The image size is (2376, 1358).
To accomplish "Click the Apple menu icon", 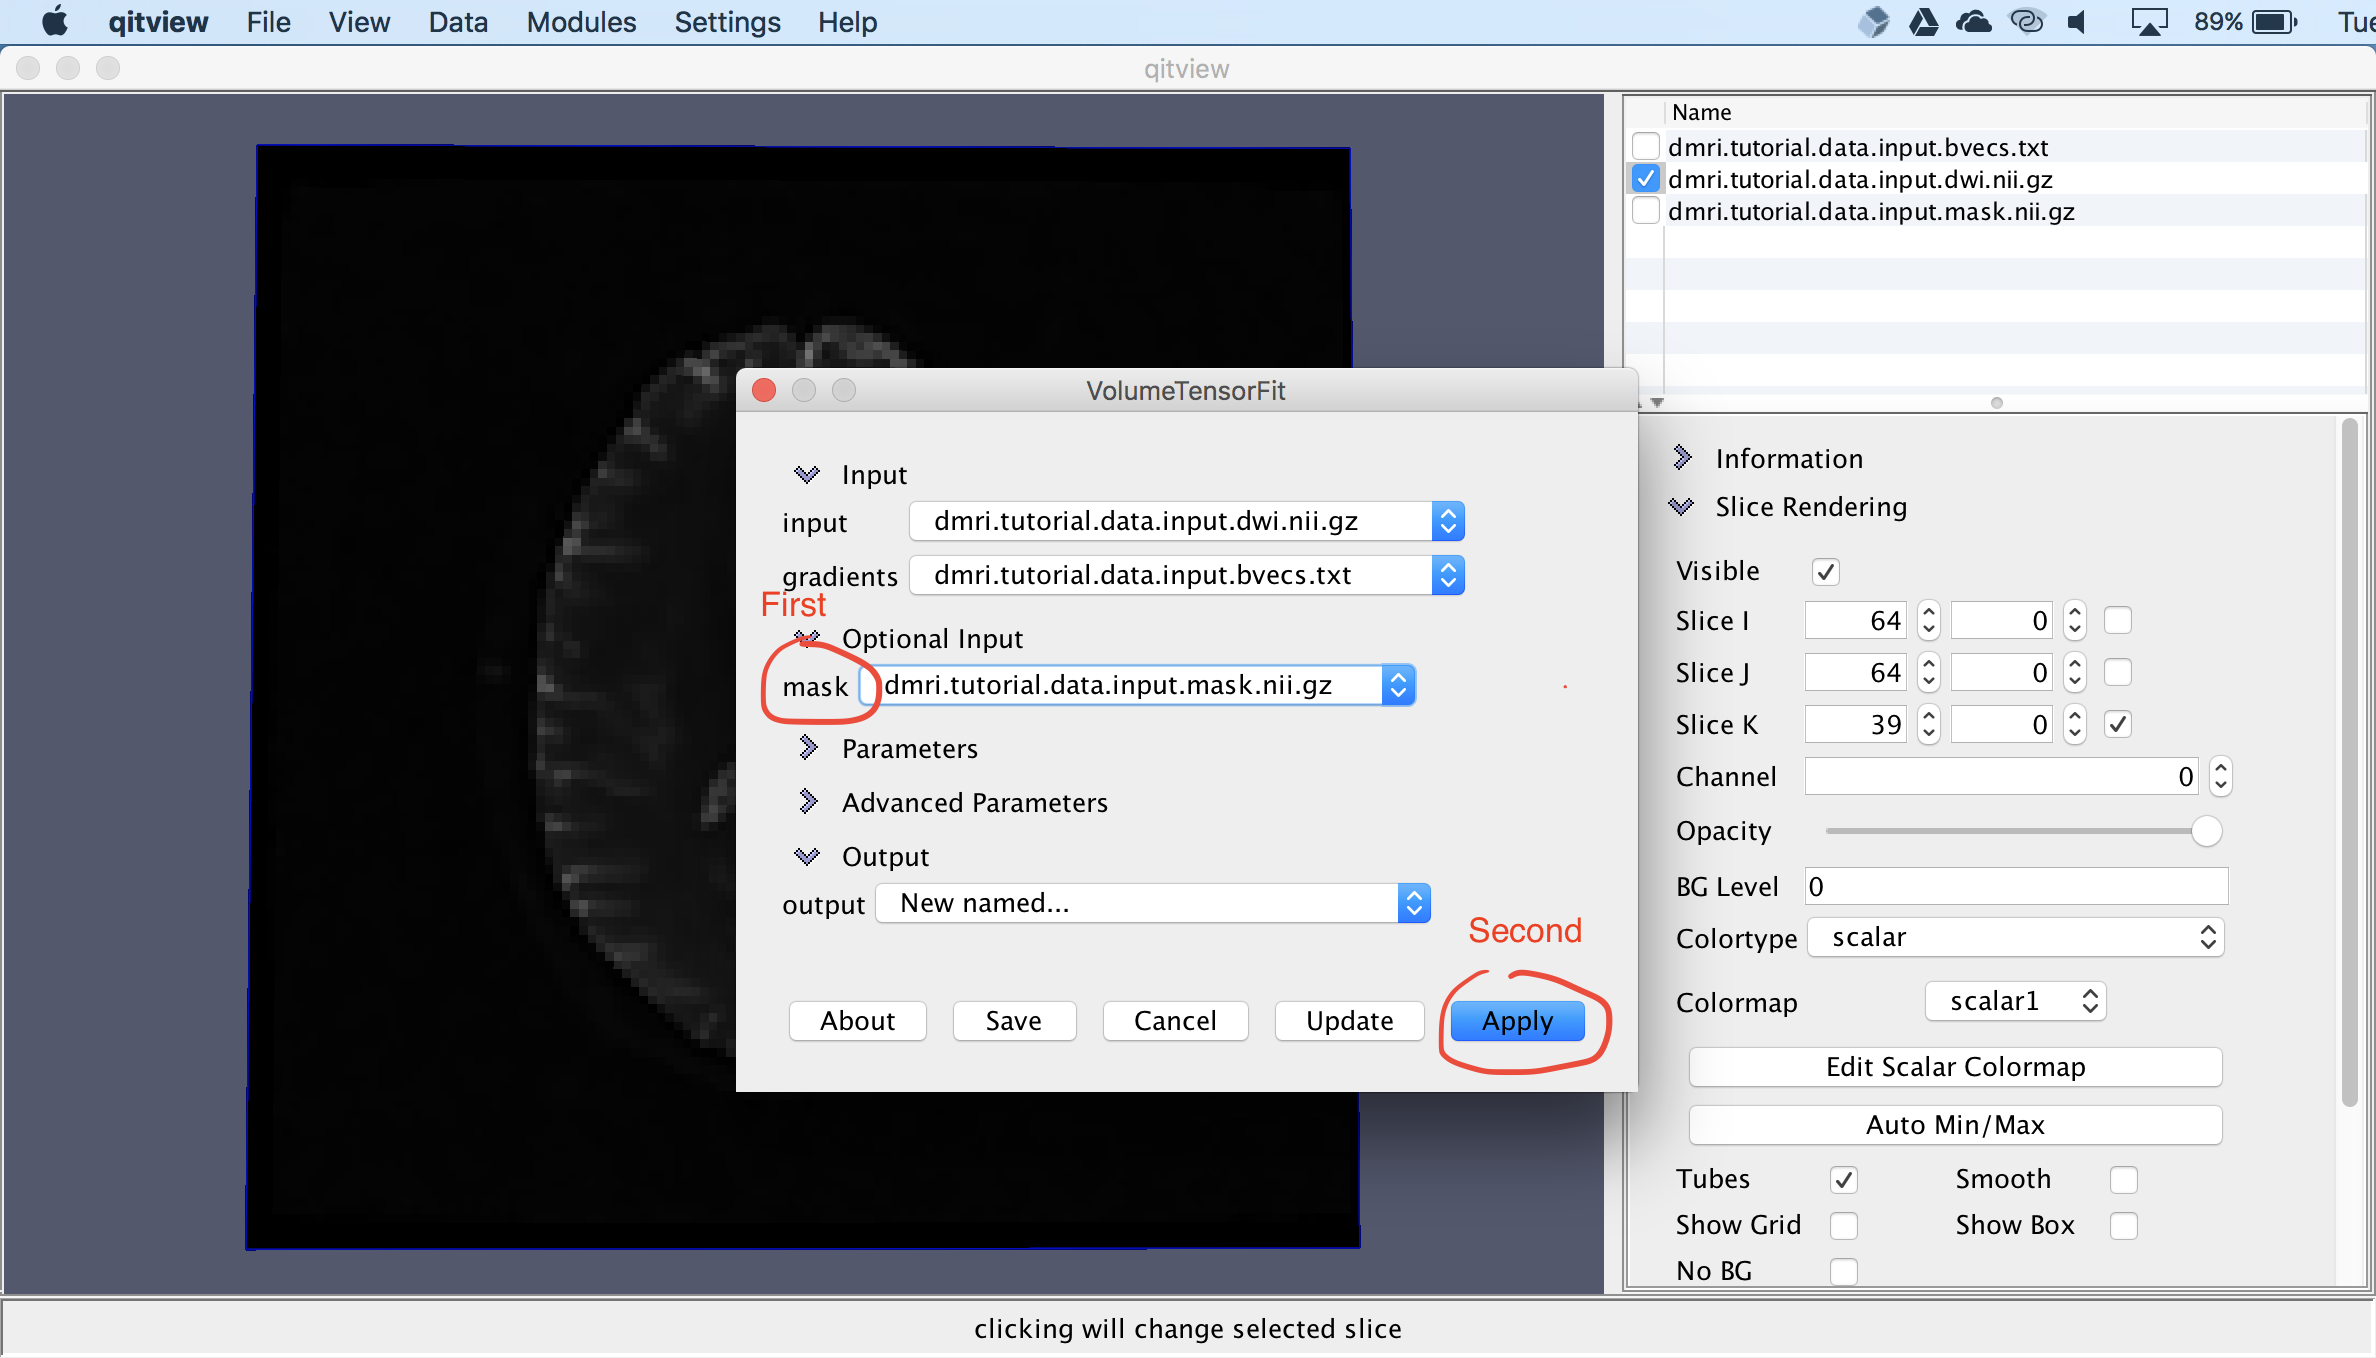I will click(x=55, y=21).
